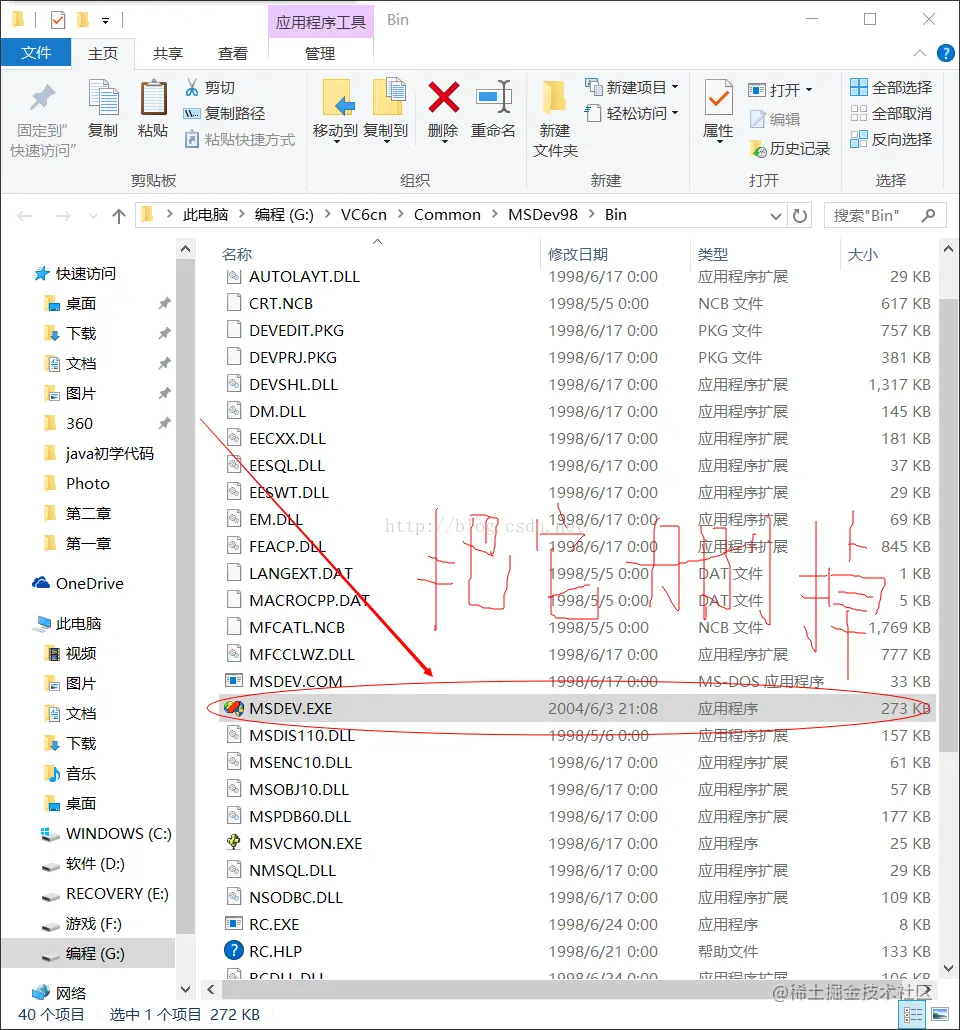Viewport: 960px width, 1030px height.
Task: Click the Cut scissors button
Action: (210, 87)
